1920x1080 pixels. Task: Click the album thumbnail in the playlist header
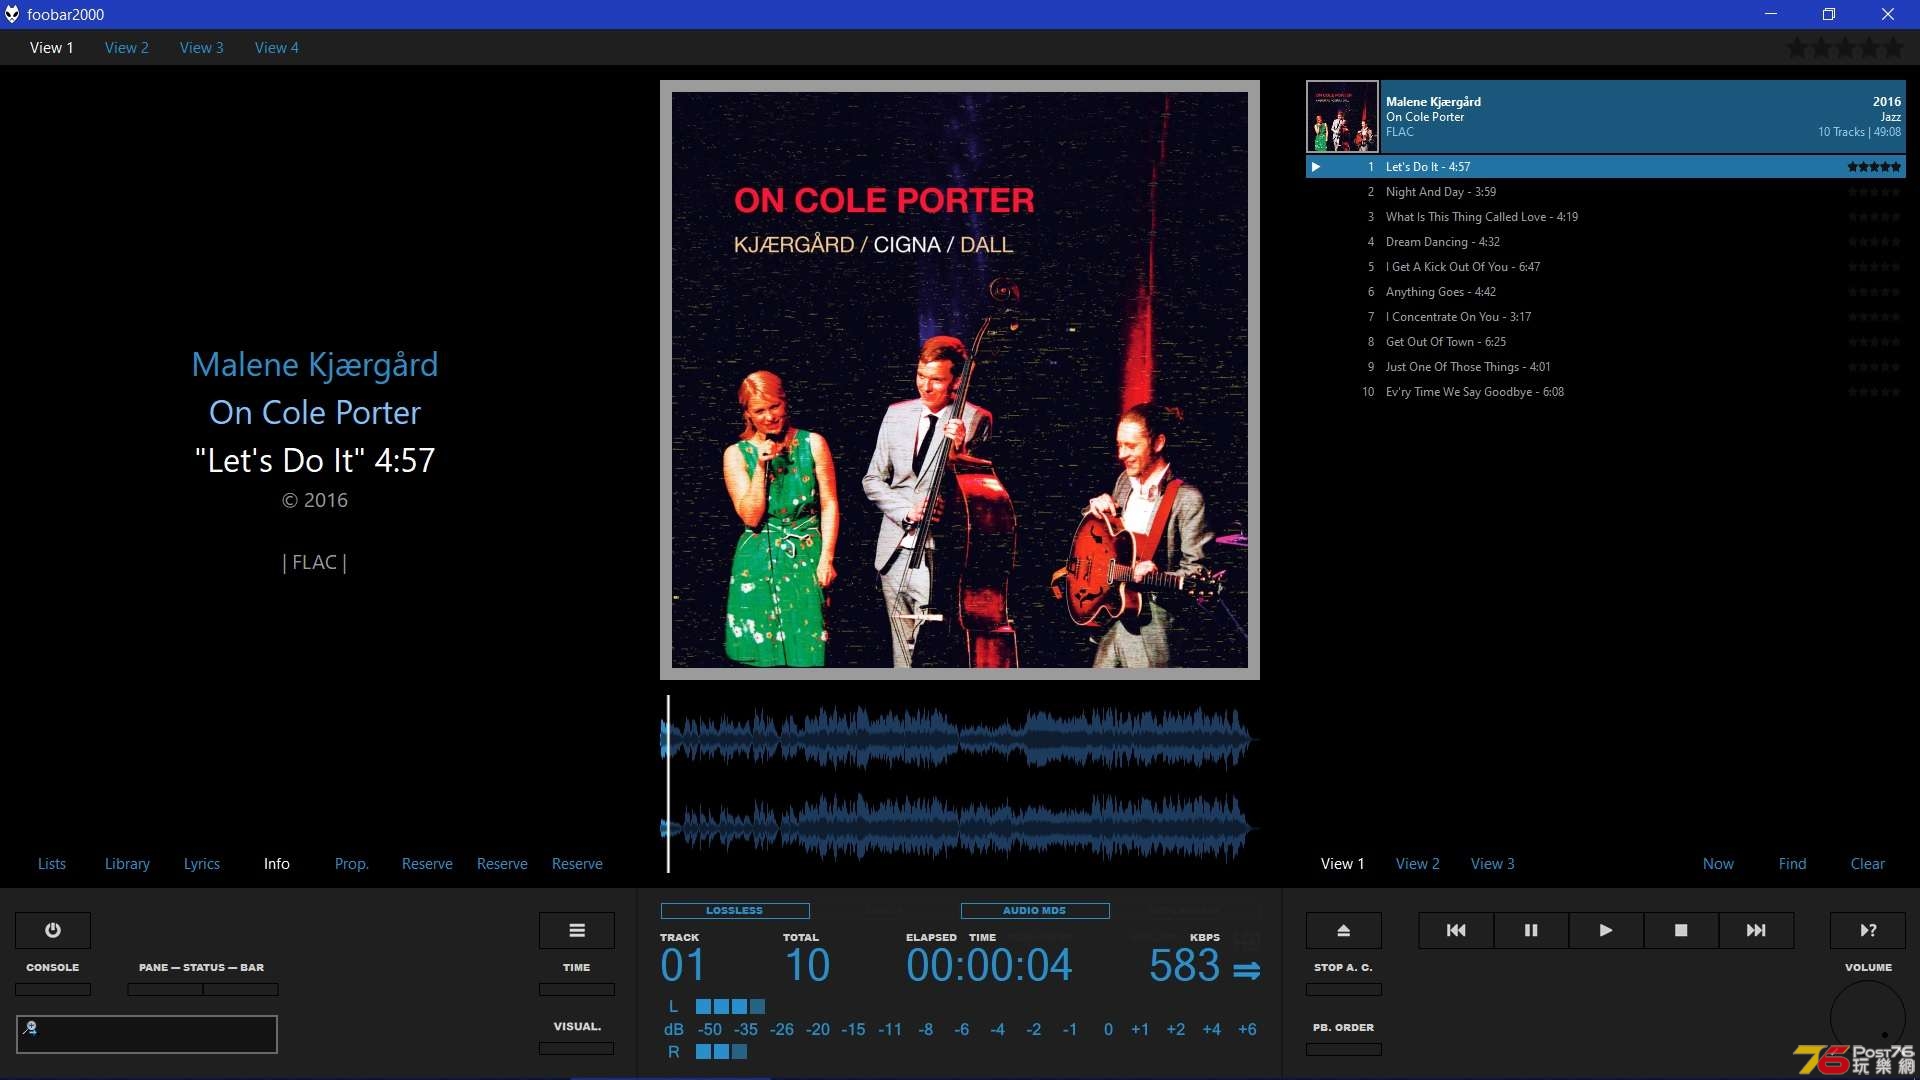(1342, 116)
